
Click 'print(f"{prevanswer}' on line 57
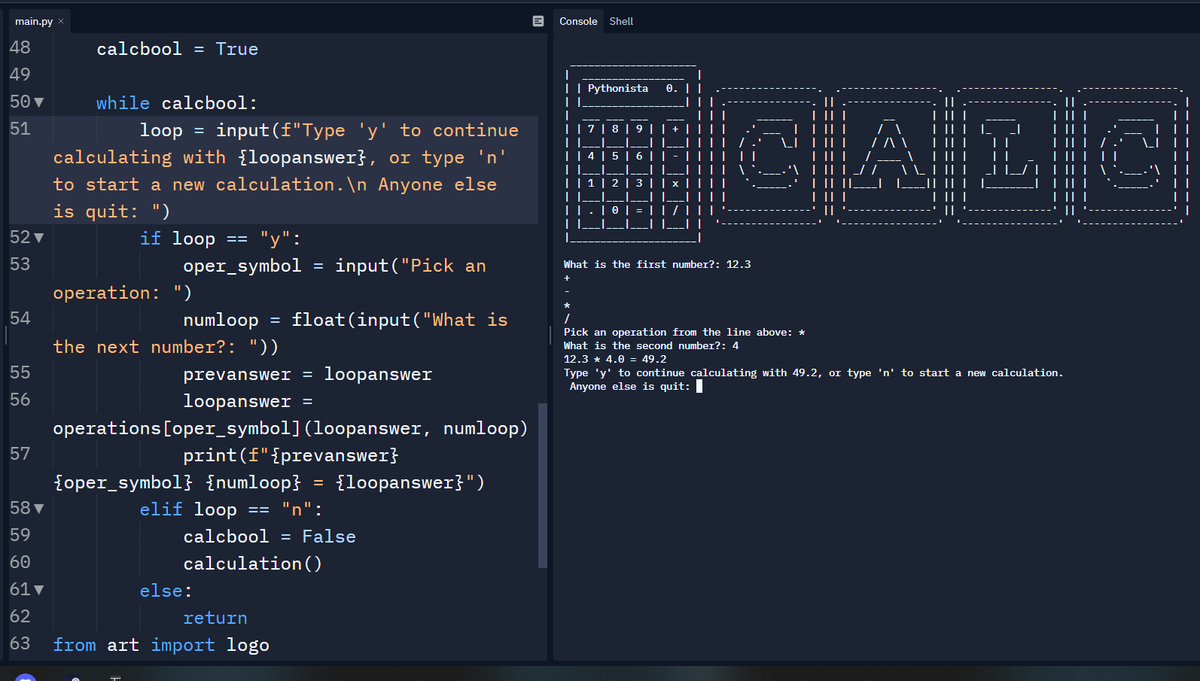[291, 456]
